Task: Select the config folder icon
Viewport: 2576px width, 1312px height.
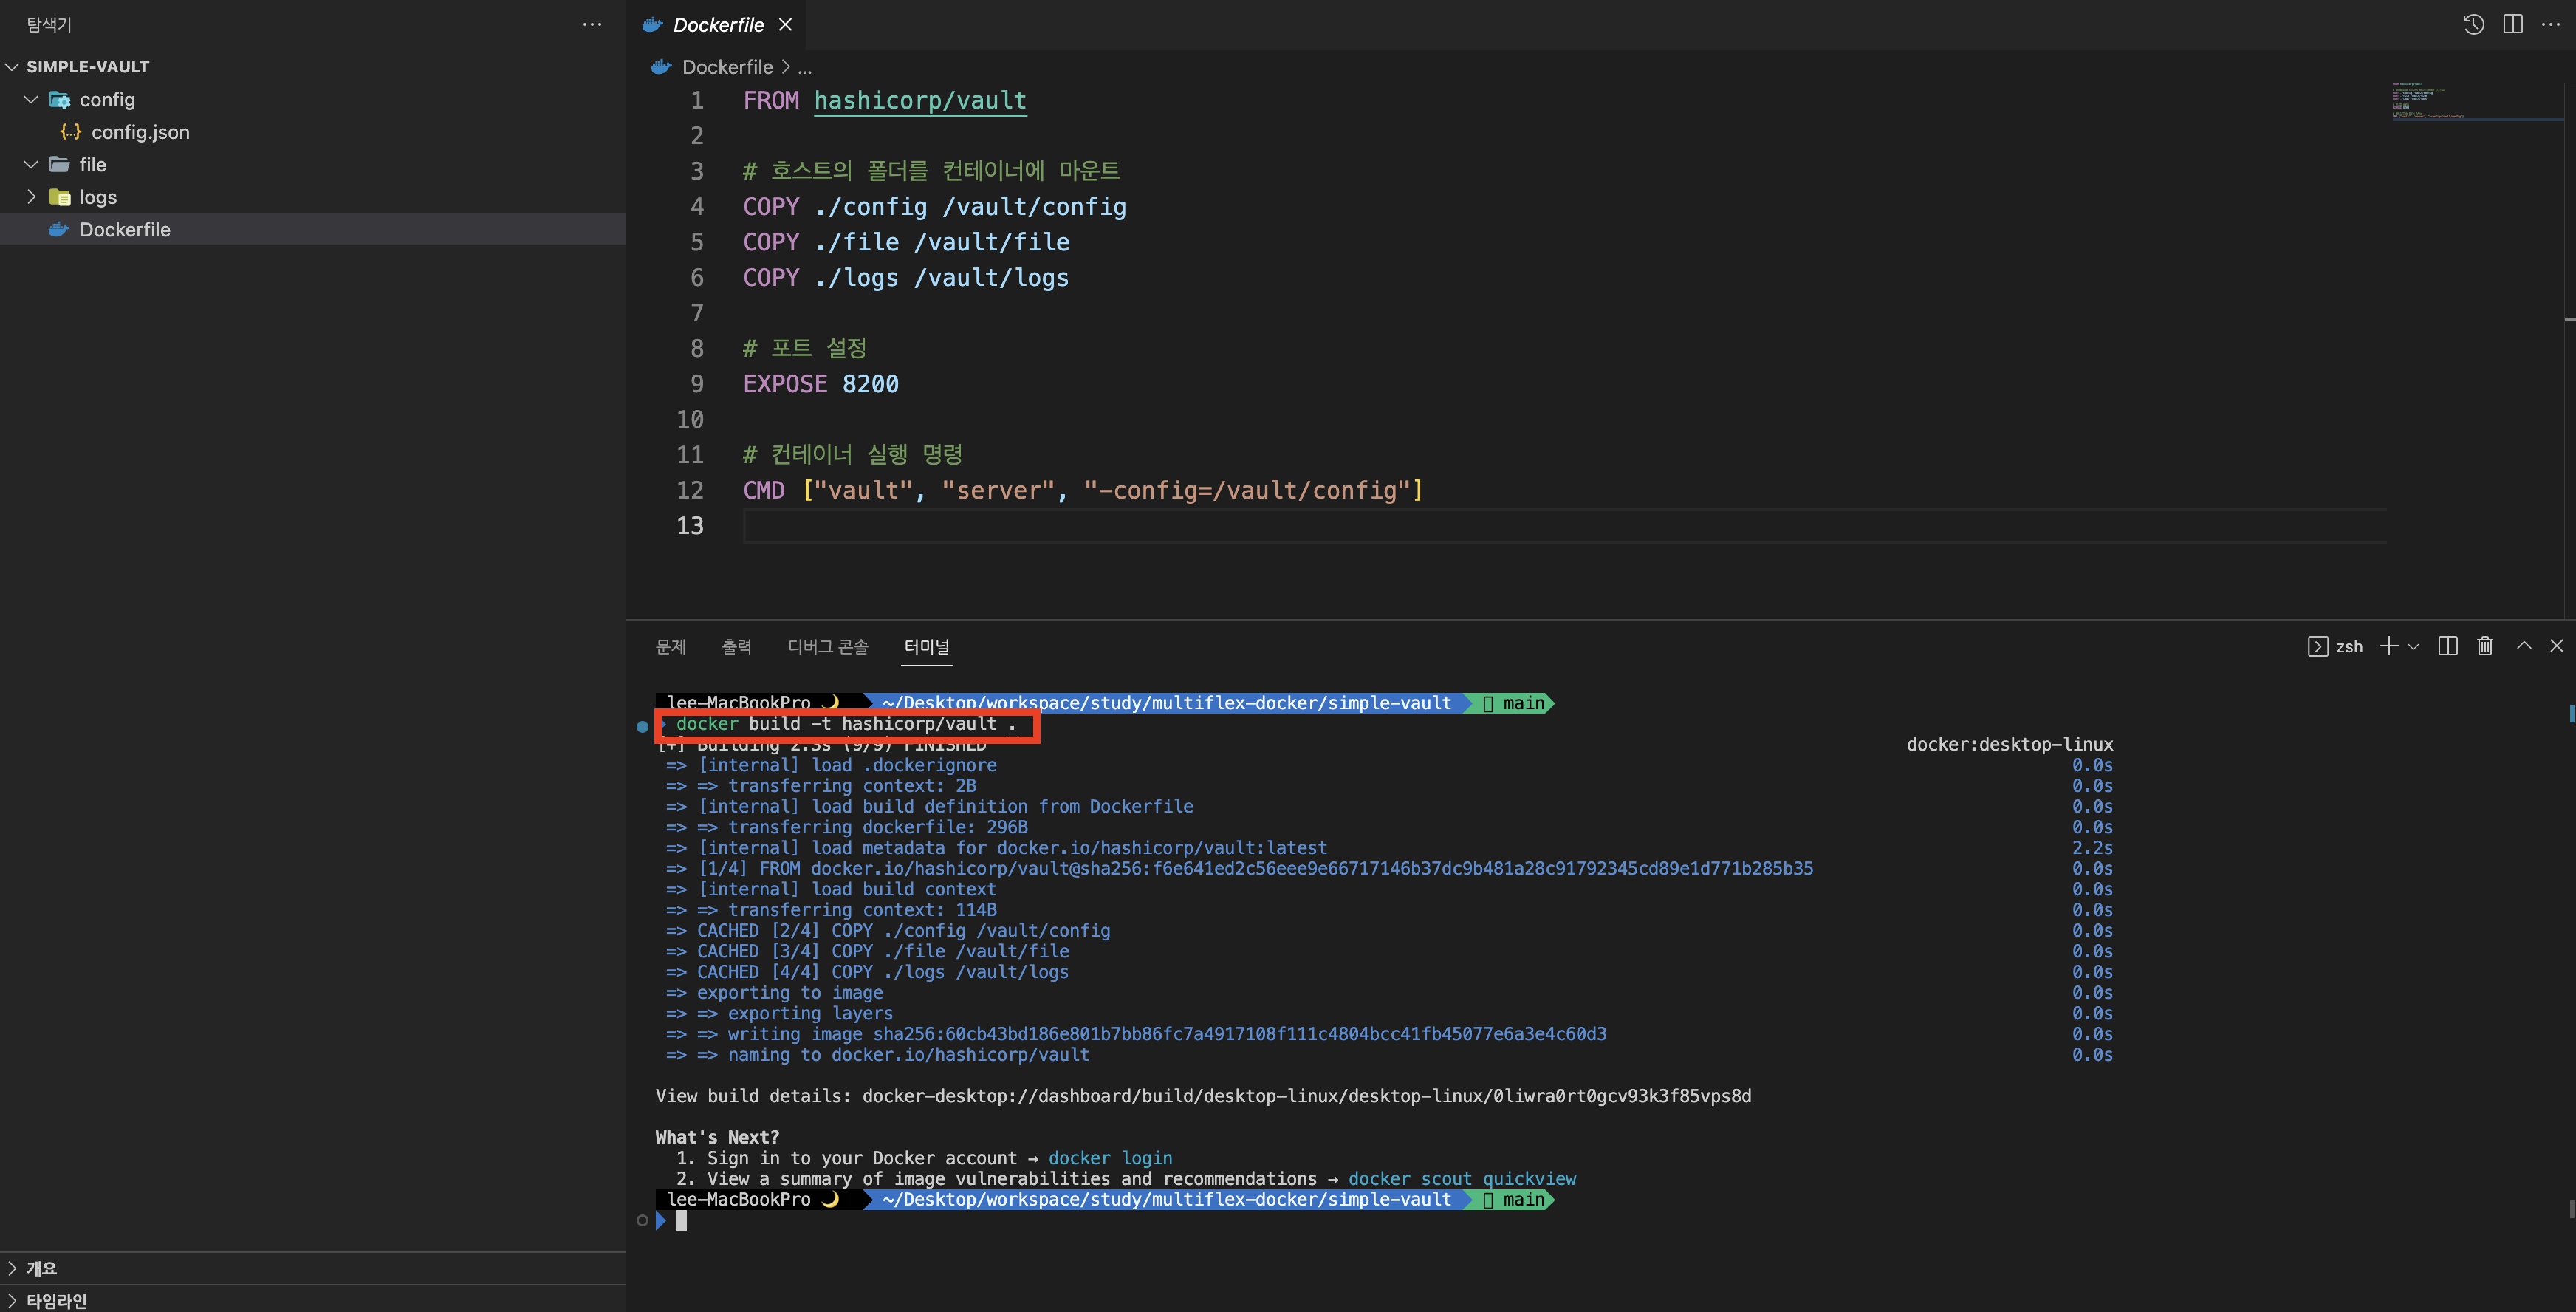Action: (60, 99)
